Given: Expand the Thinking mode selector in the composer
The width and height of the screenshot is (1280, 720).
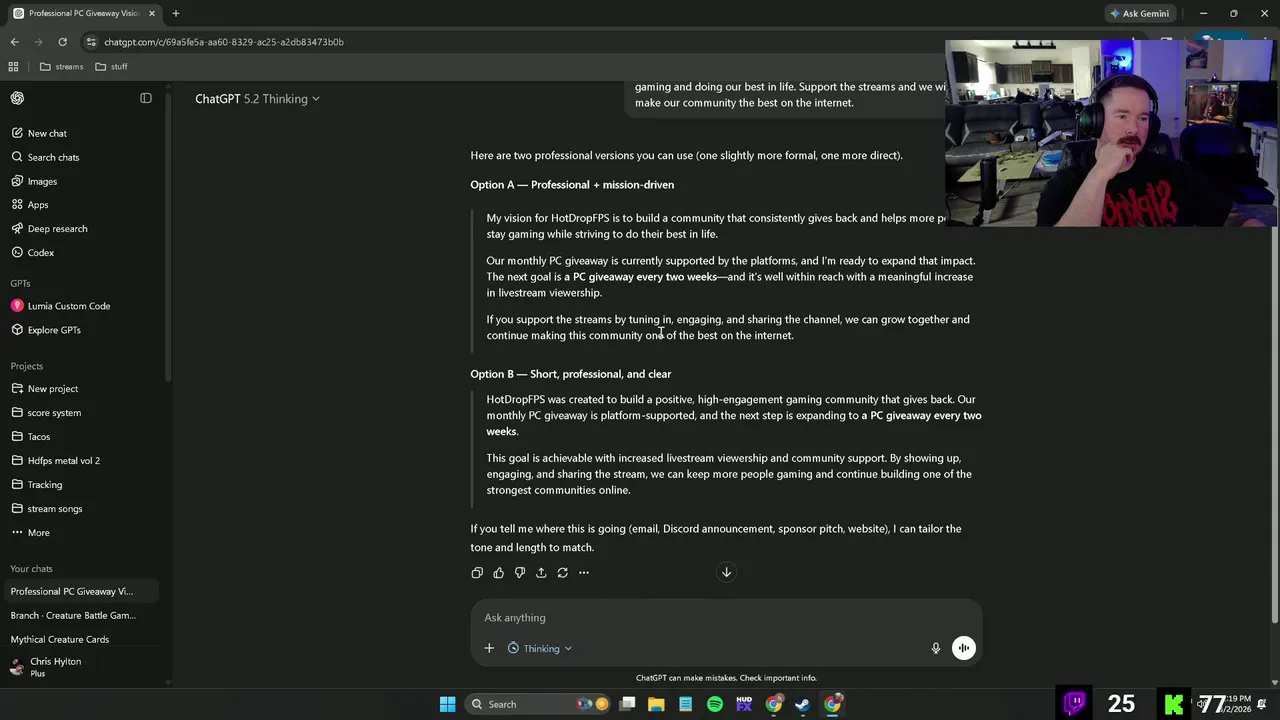Looking at the screenshot, I should (540, 648).
